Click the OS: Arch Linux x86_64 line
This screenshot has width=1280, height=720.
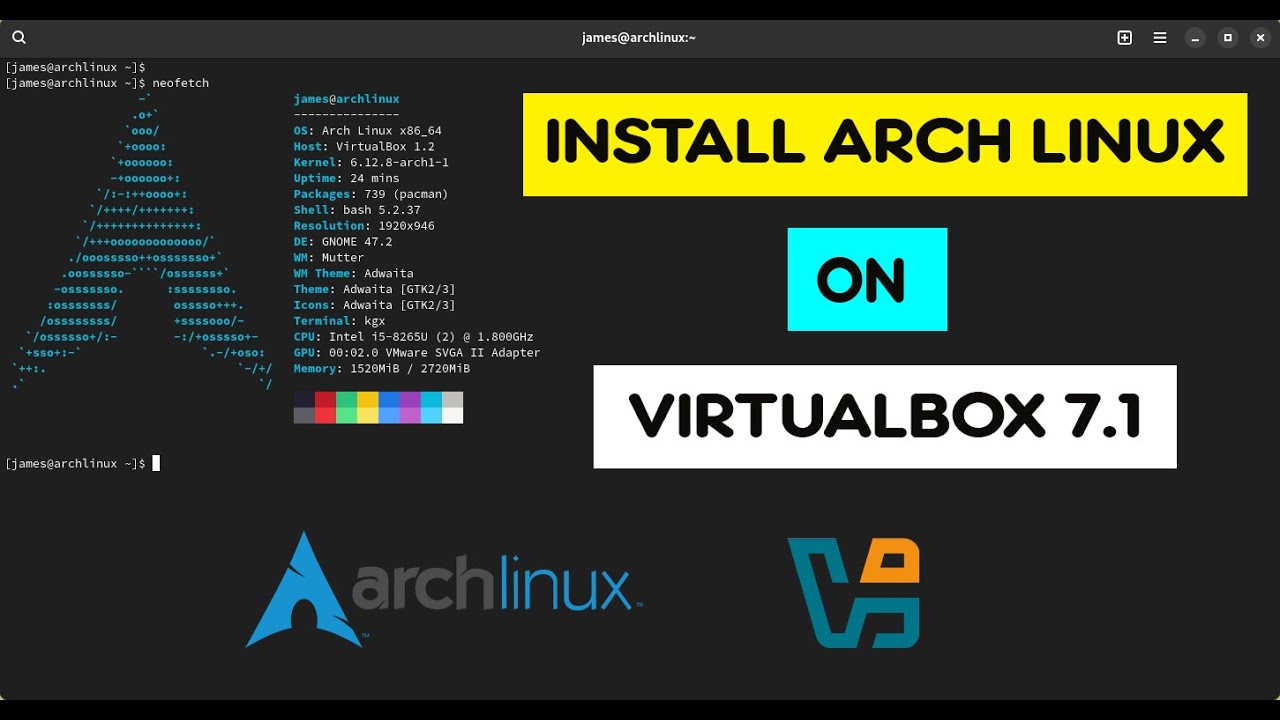click(367, 131)
